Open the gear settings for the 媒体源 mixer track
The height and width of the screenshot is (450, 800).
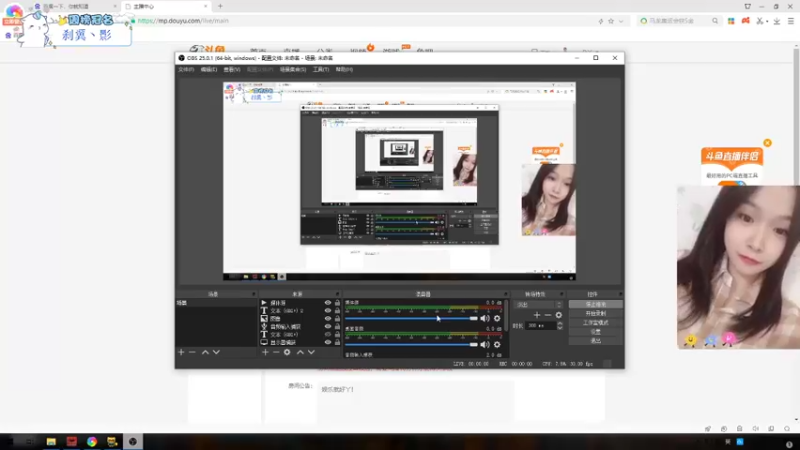[x=497, y=318]
